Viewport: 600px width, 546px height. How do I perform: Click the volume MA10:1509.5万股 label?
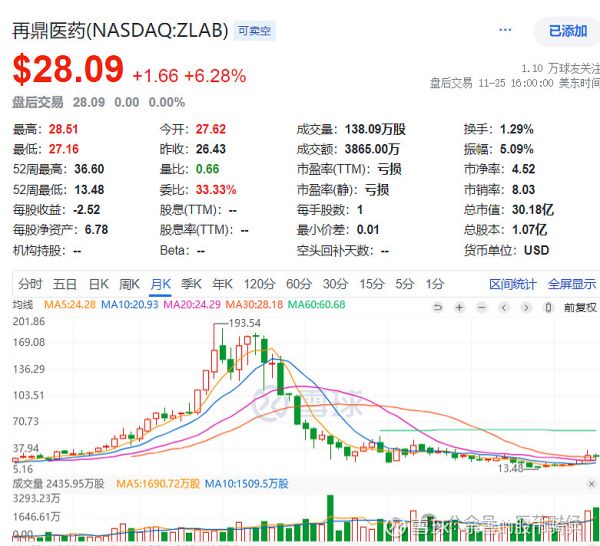(246, 484)
